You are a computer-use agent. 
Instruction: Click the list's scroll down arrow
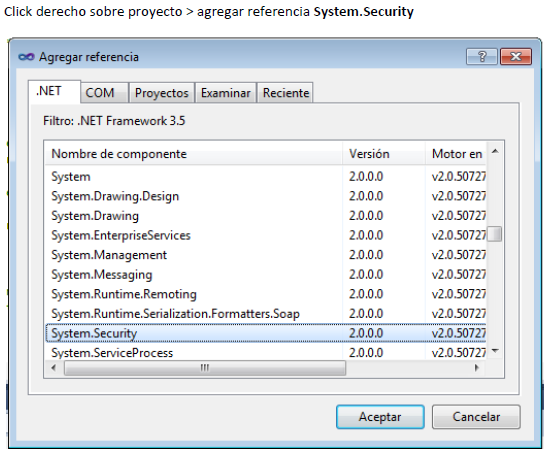coord(495,351)
